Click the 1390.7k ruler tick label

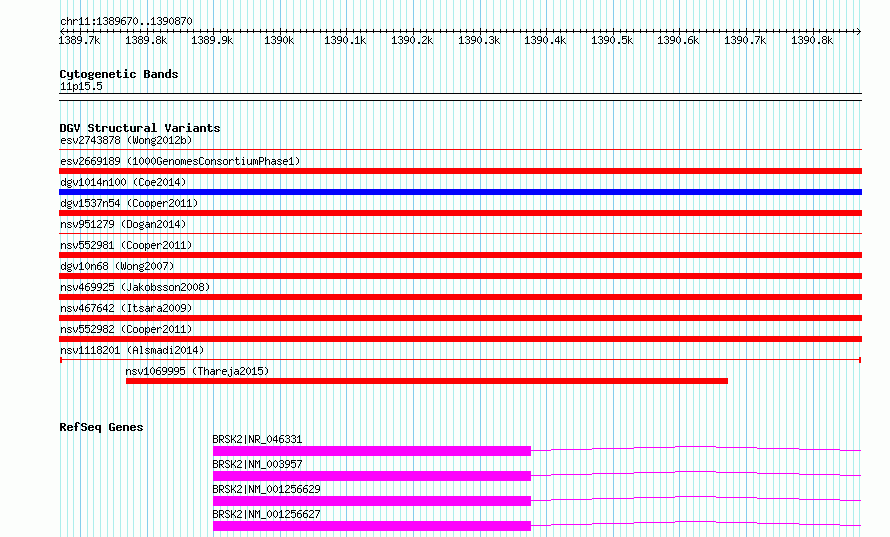pyautogui.click(x=745, y=40)
